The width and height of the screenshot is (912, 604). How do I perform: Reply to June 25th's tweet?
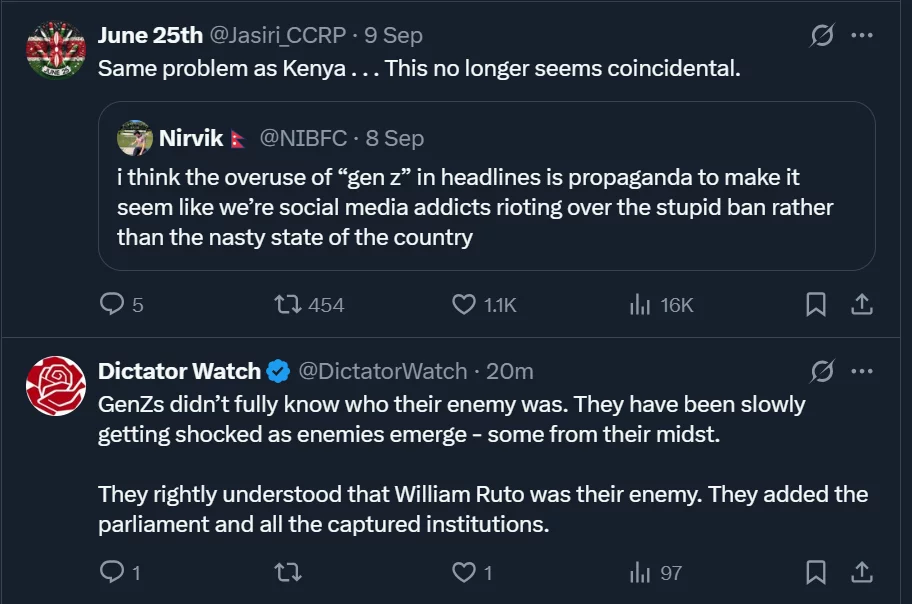pos(112,305)
